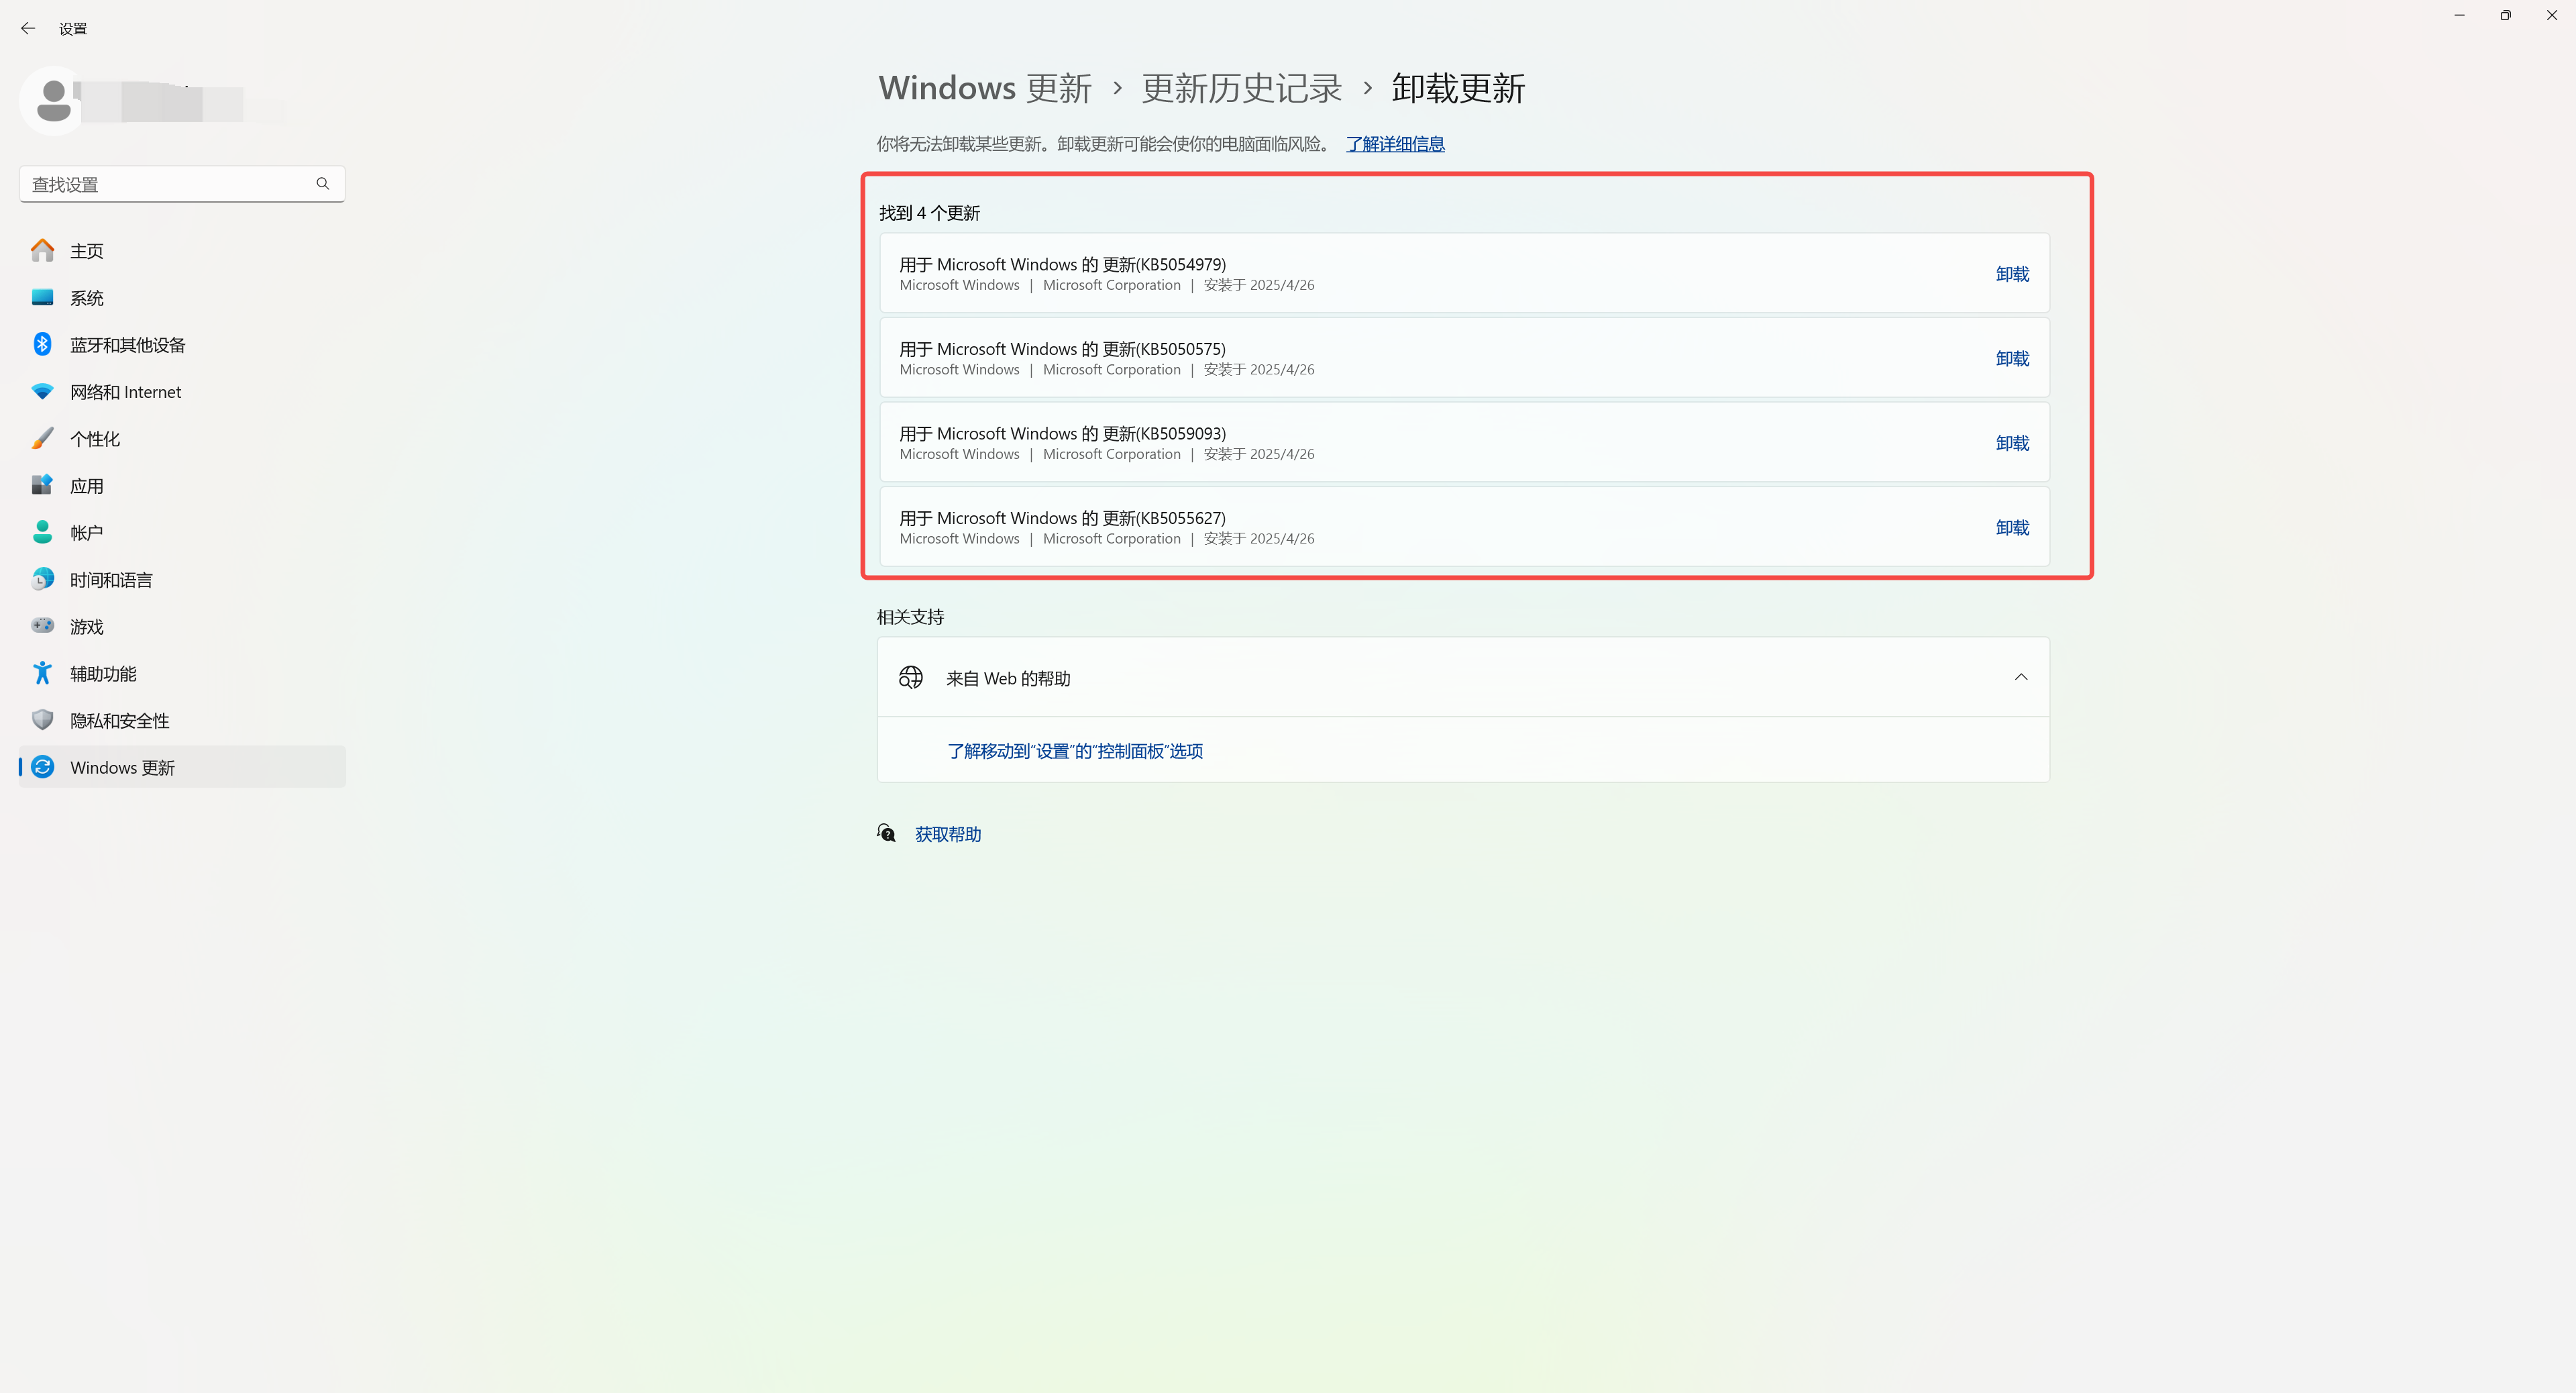2576x1393 pixels.
Task: Collapse the 来自 Web 的帮助 section
Action: point(2020,677)
